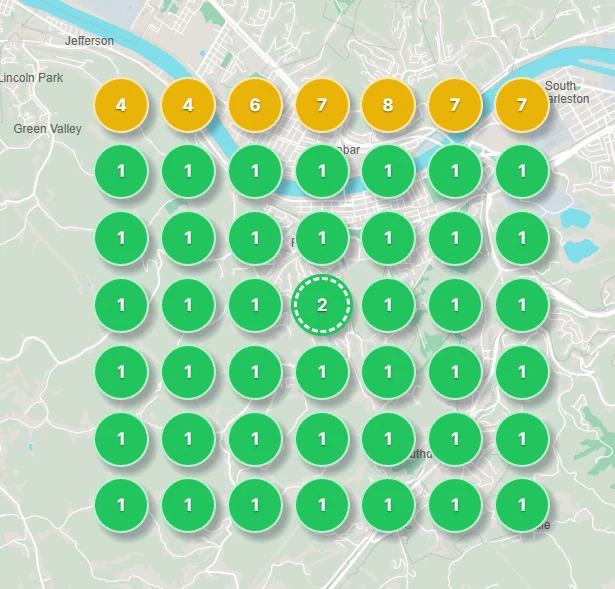Viewport: 615px width, 589px height.
Task: Open the orange cluster marked 8
Action: click(x=388, y=105)
